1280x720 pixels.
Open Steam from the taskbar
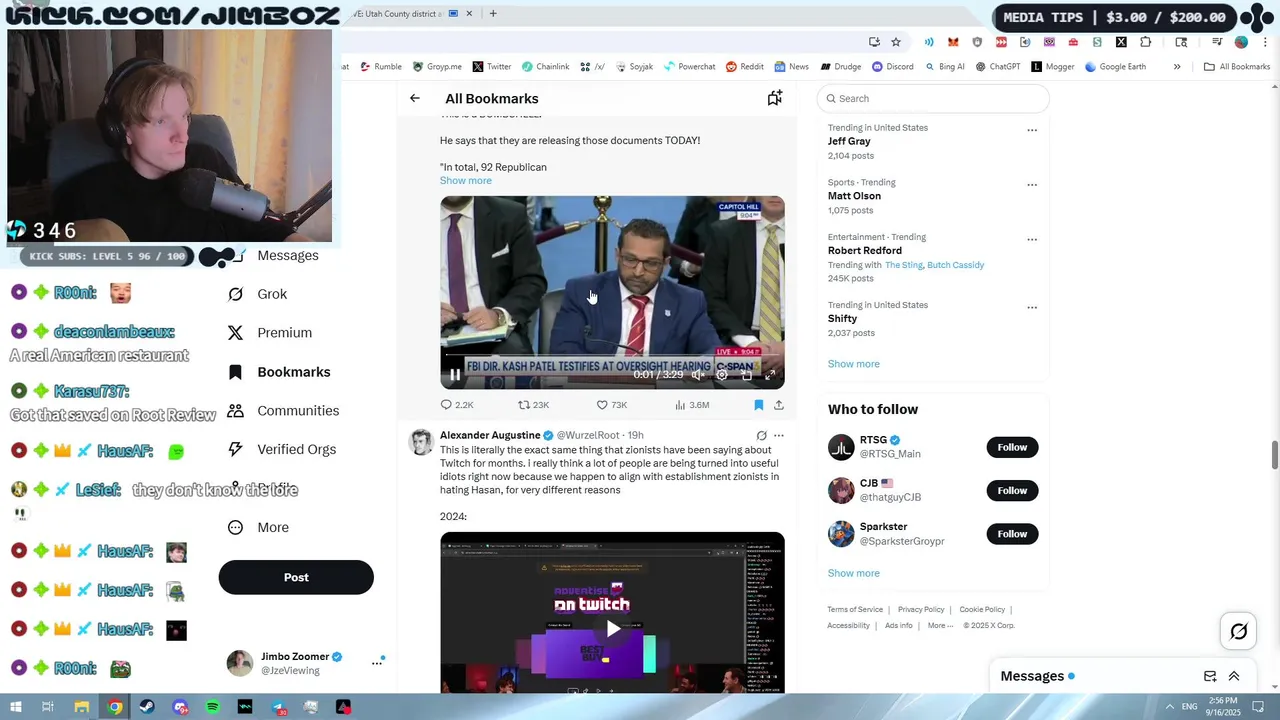(147, 707)
